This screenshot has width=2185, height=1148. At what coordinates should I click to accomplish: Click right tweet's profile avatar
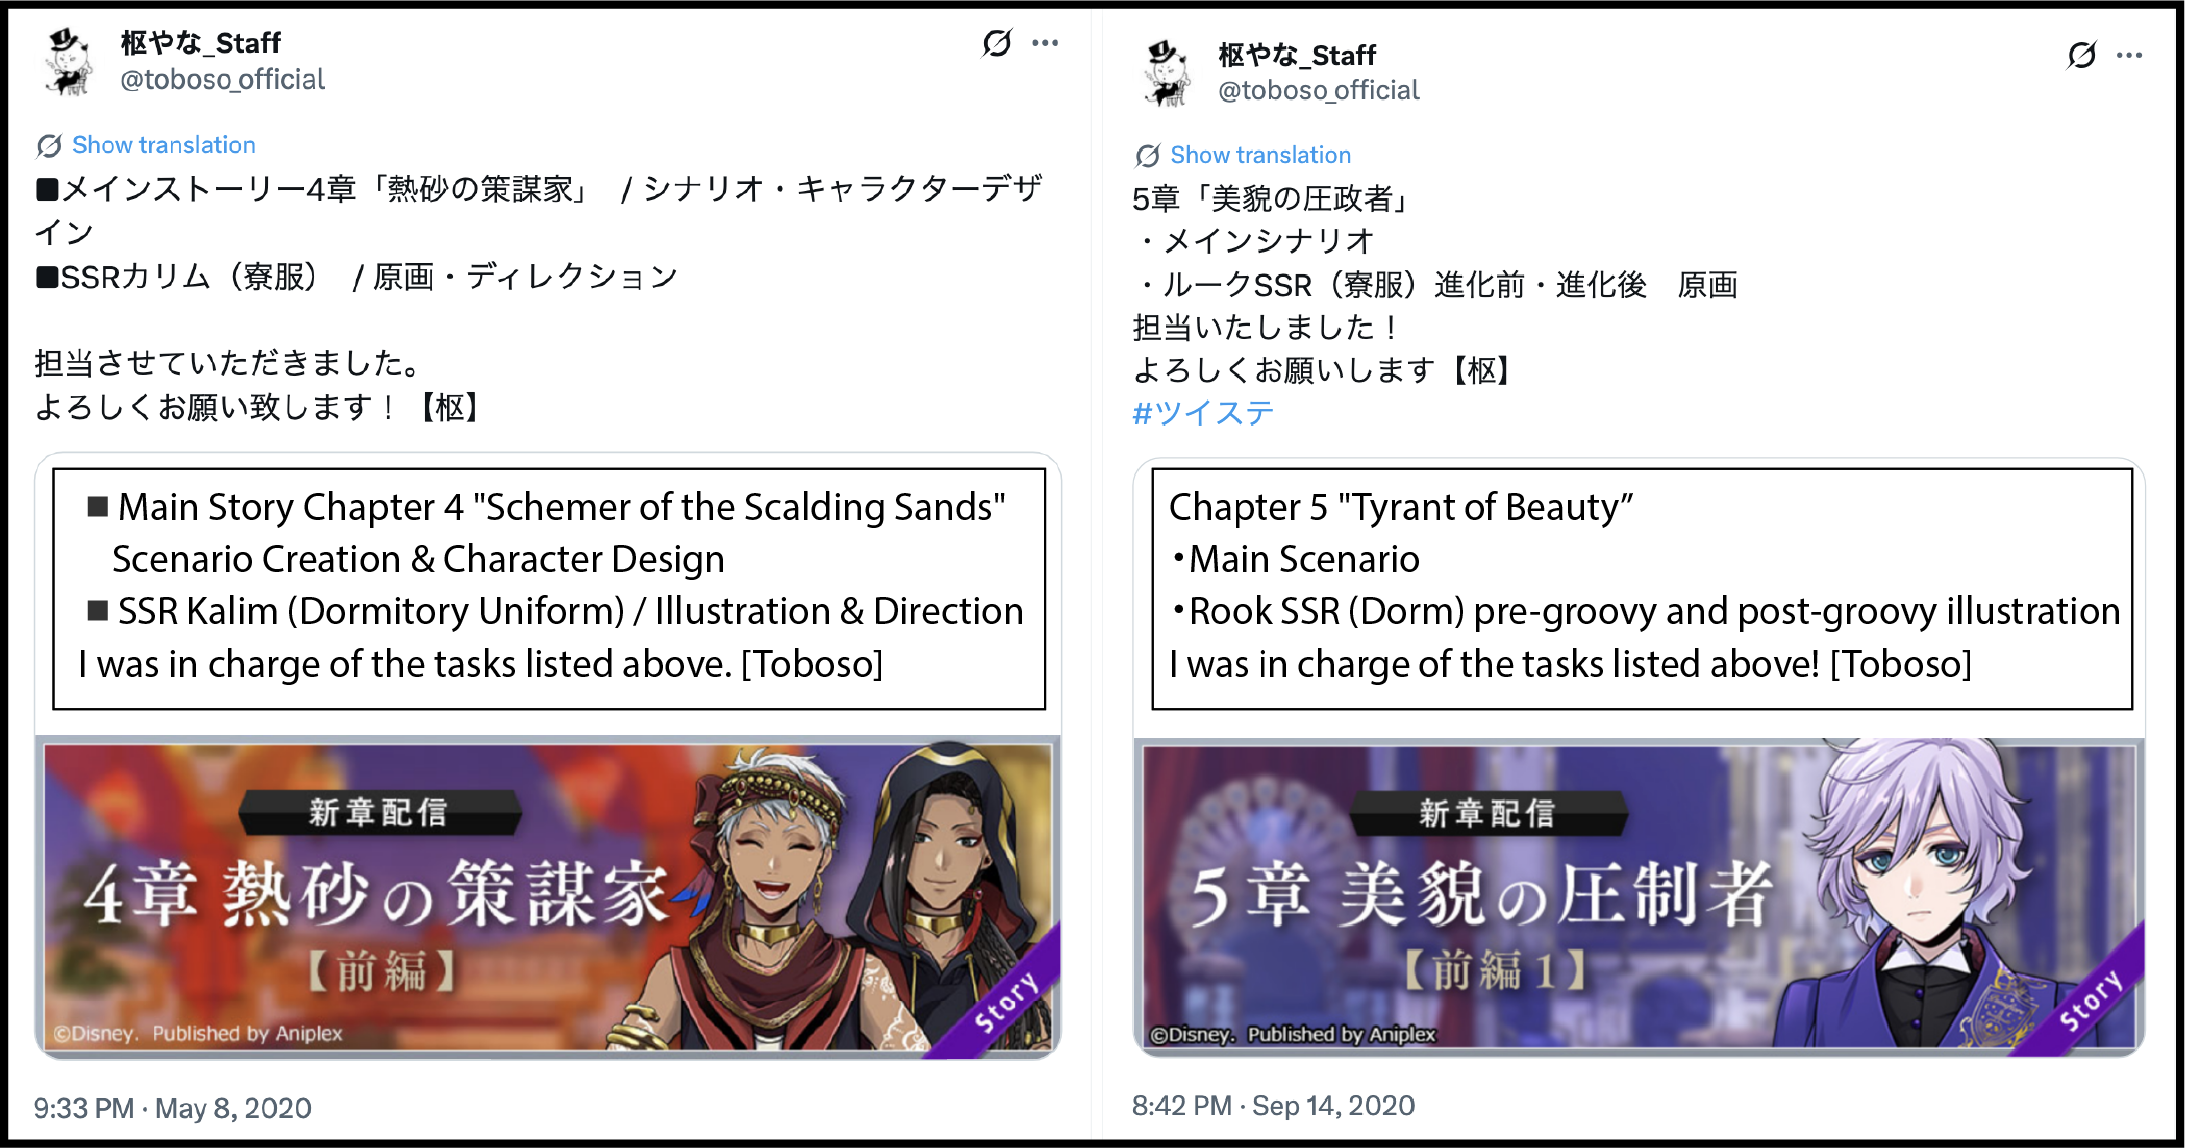click(1166, 72)
